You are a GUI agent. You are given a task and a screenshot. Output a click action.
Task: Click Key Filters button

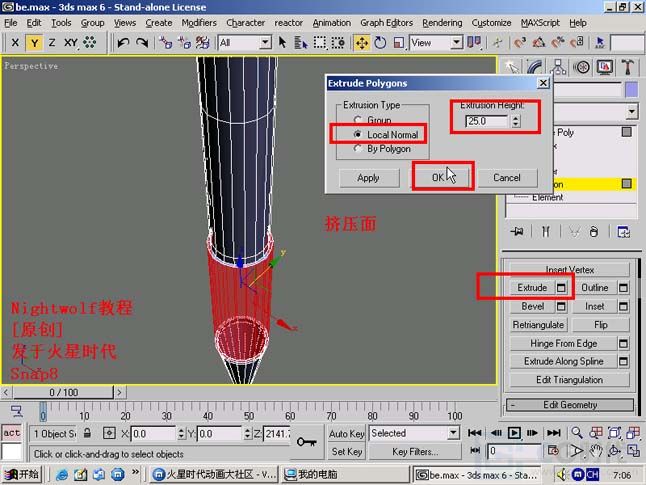tap(415, 452)
